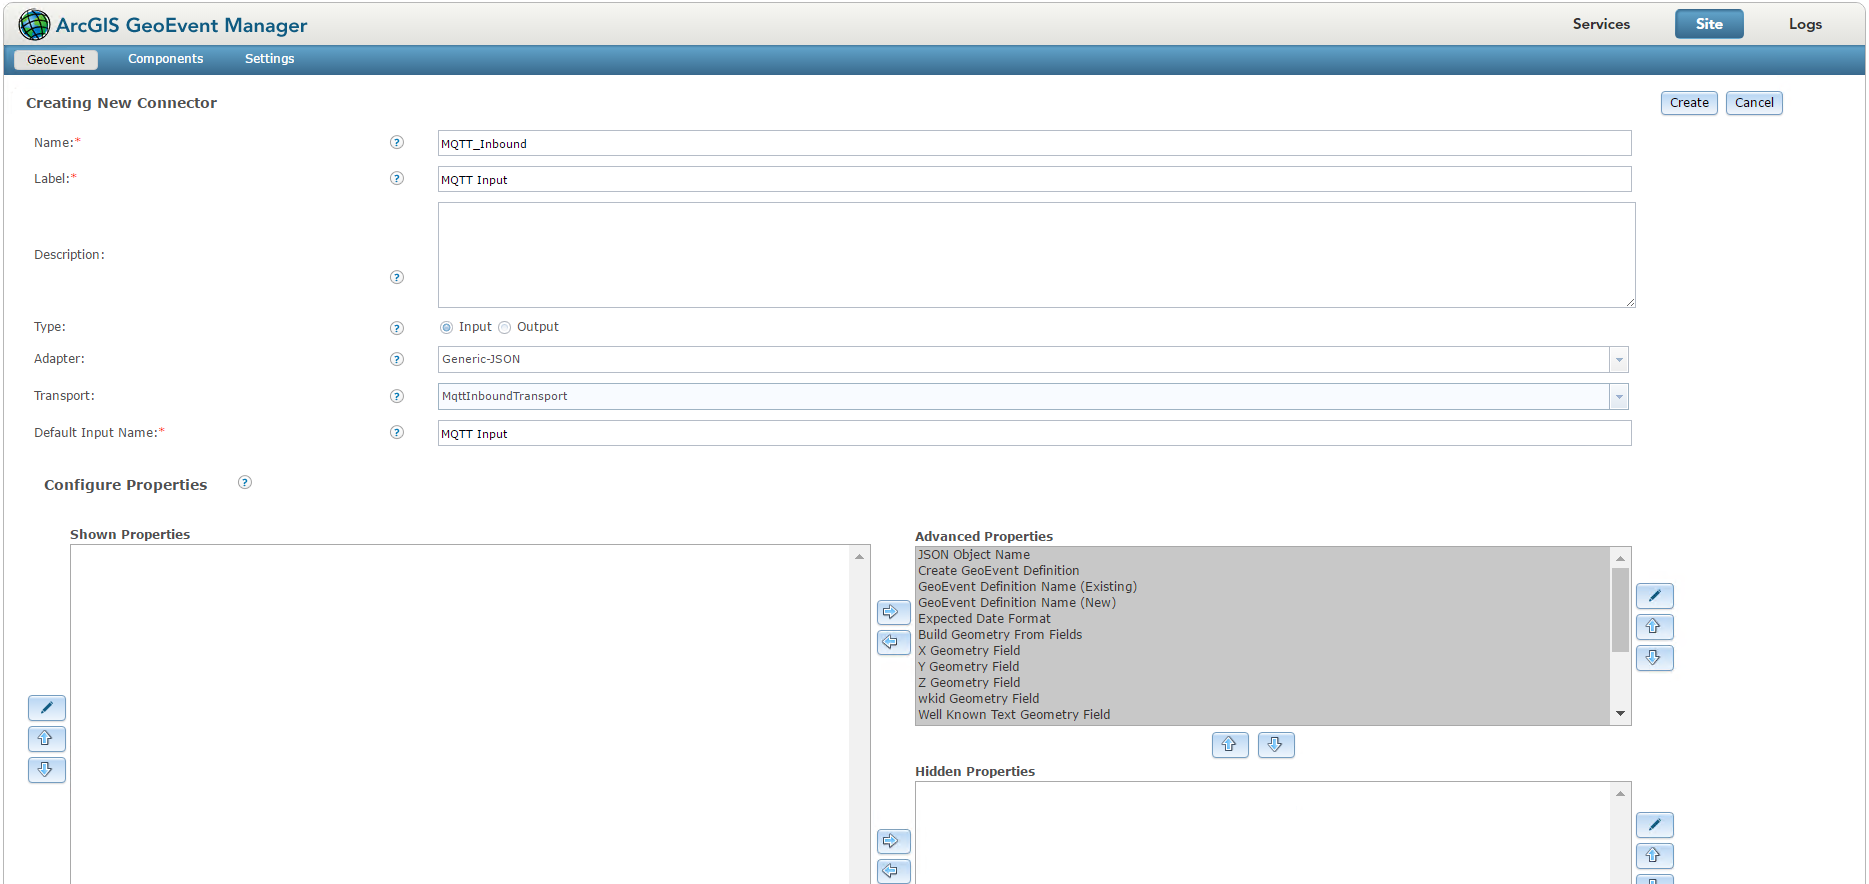This screenshot has width=1869, height=884.
Task: Open help for the Adapter field
Action: pos(397,360)
